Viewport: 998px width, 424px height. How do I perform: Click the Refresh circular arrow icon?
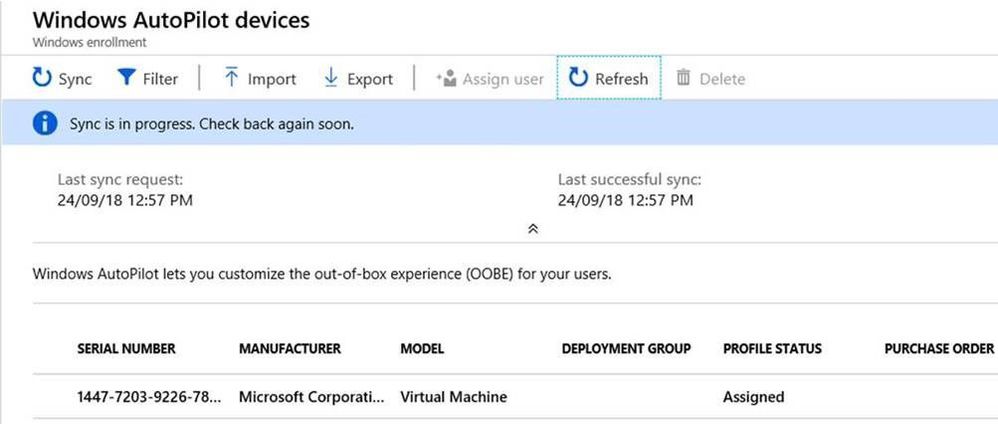pos(578,78)
